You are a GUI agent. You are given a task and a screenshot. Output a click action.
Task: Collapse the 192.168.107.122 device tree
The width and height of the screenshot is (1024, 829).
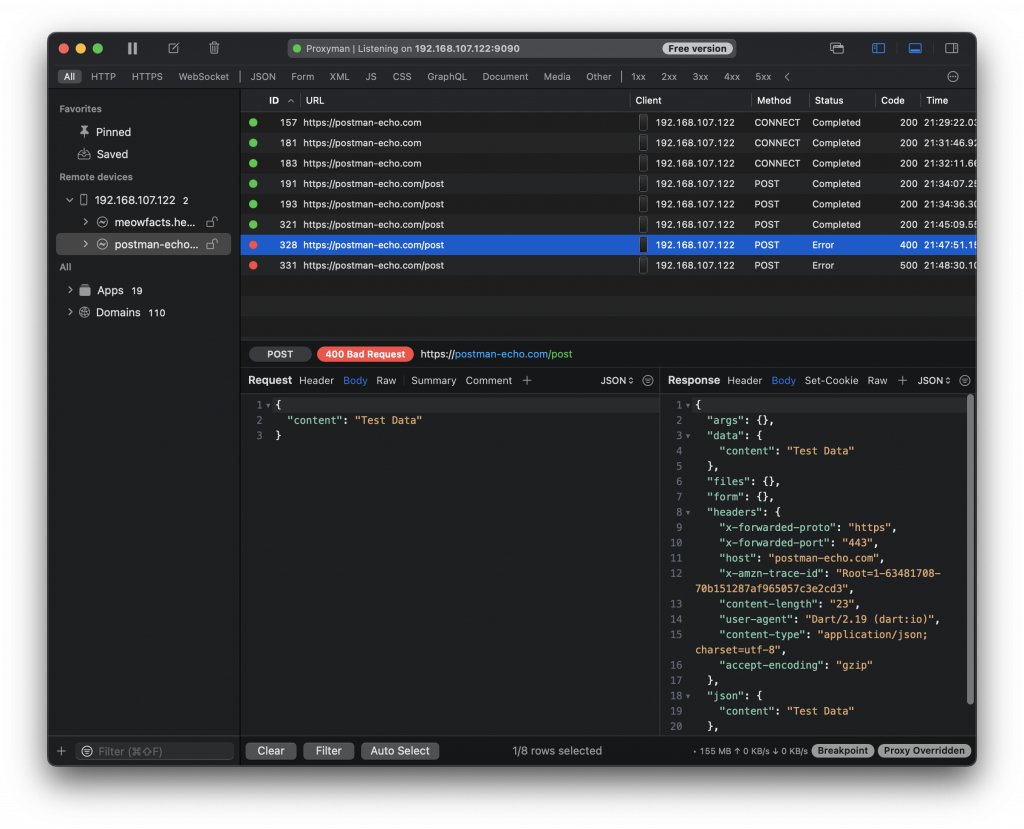(69, 200)
